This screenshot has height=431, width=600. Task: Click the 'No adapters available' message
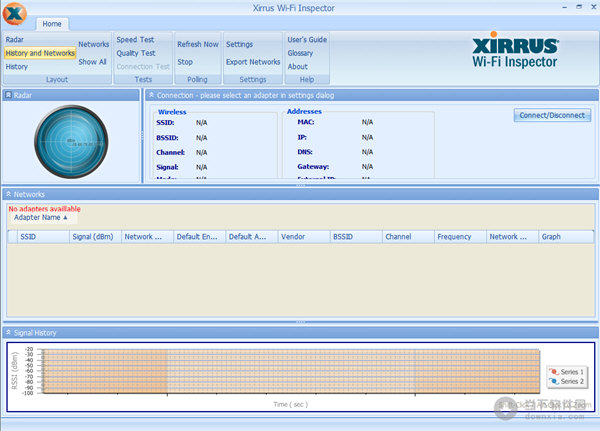44,209
